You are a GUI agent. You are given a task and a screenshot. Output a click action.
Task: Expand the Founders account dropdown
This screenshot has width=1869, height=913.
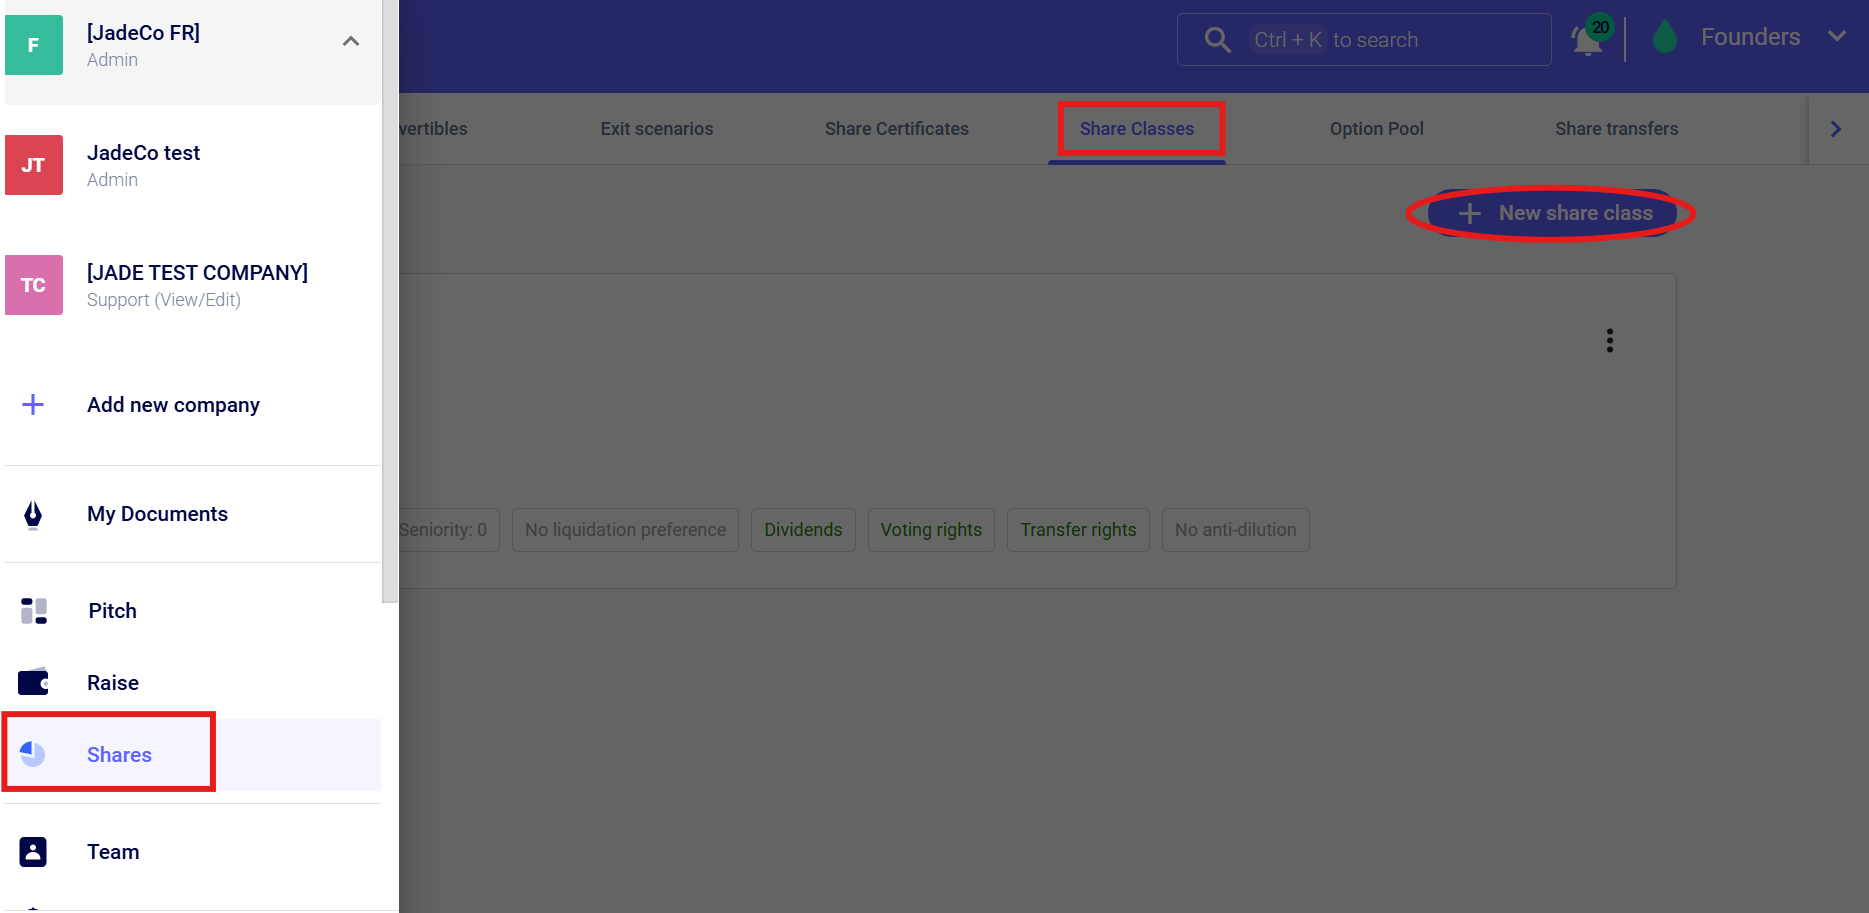tap(1836, 37)
